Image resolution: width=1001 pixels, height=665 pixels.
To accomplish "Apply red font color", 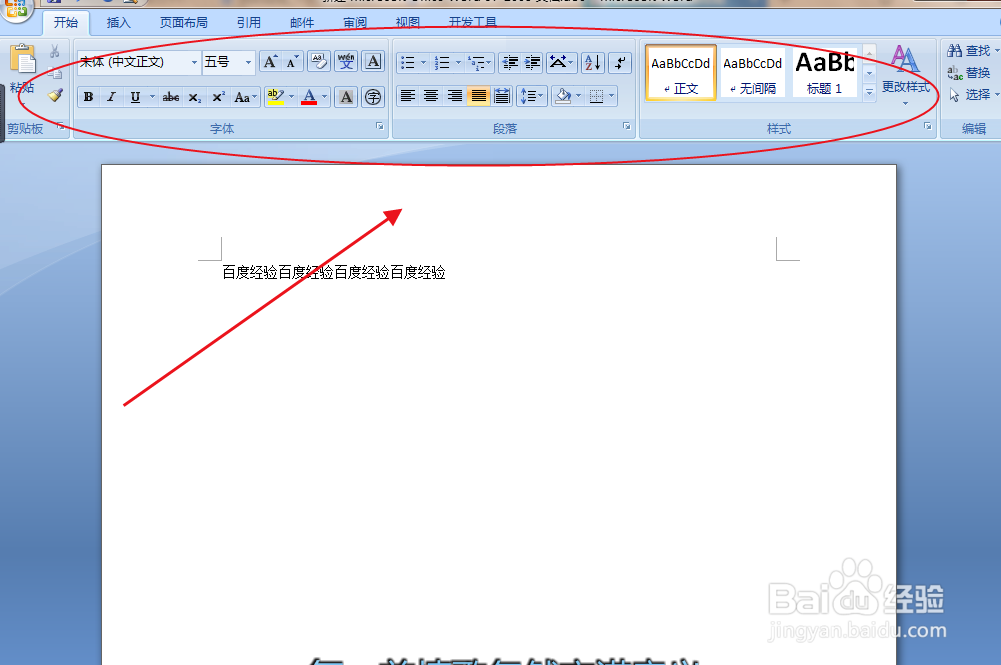I will (x=309, y=97).
